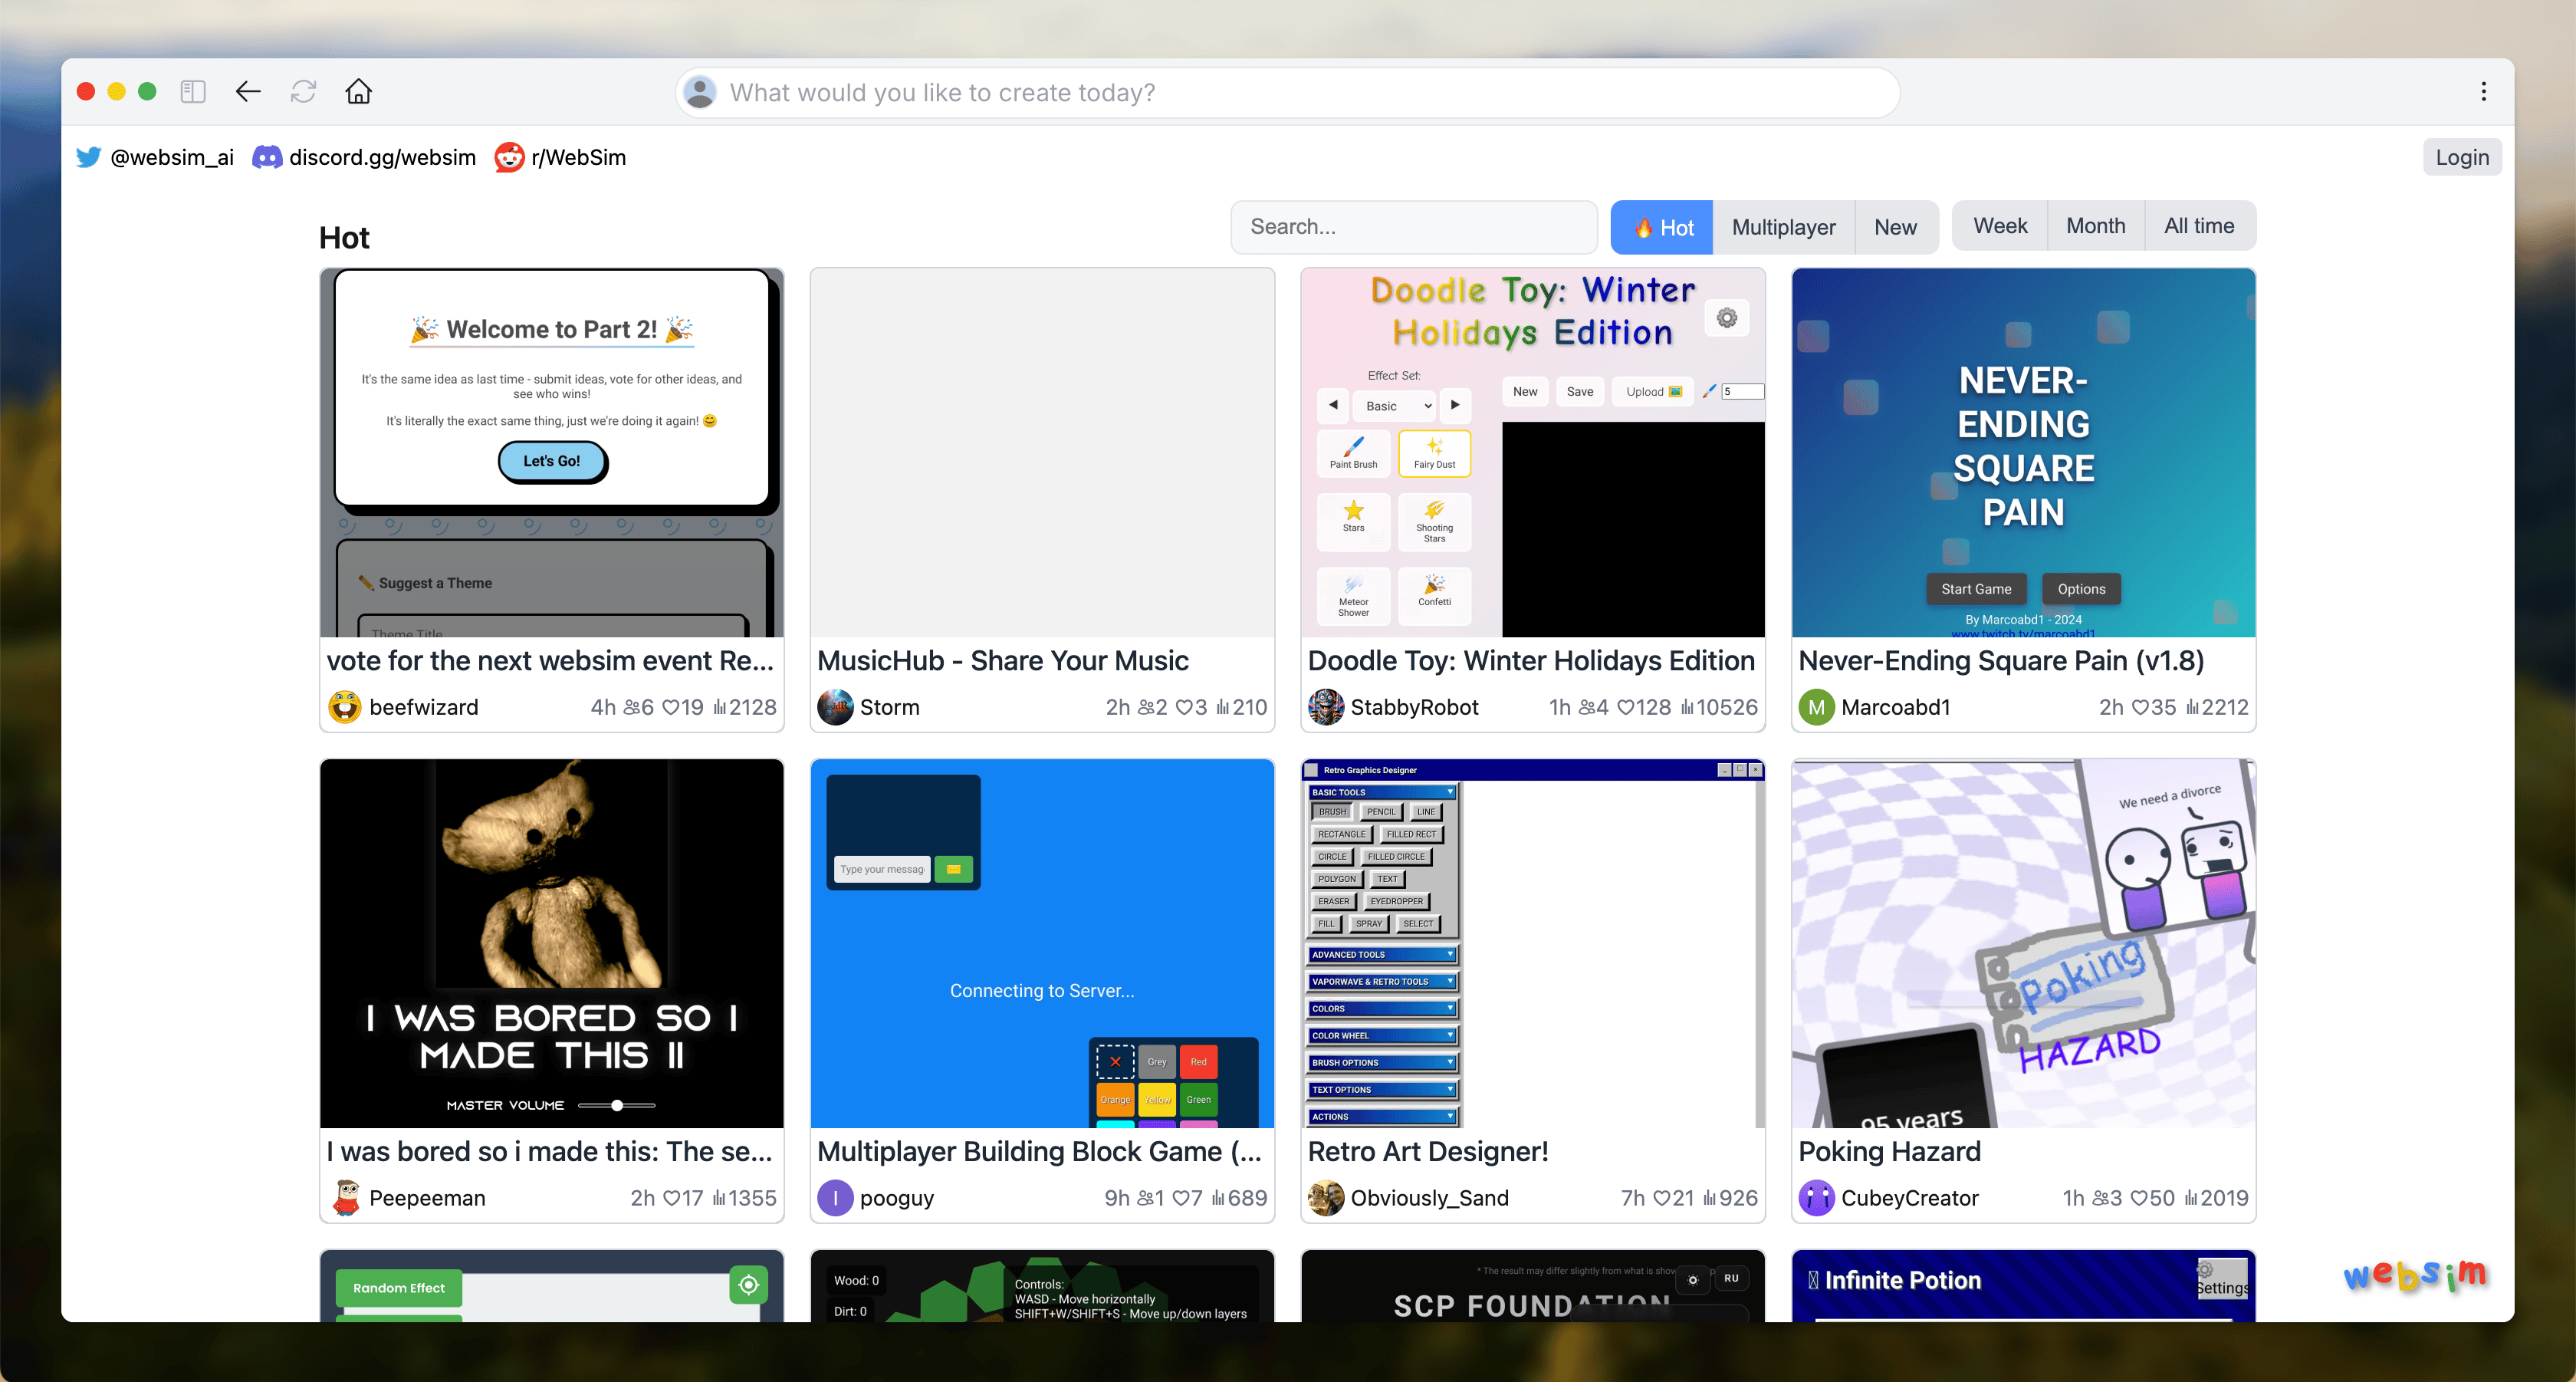This screenshot has width=2576, height=1382.
Task: Click the Random Effect button
Action: point(399,1288)
